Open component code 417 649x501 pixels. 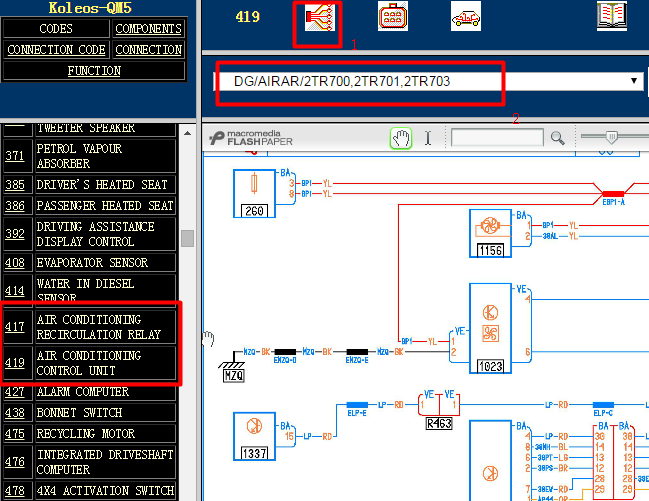tap(15, 327)
